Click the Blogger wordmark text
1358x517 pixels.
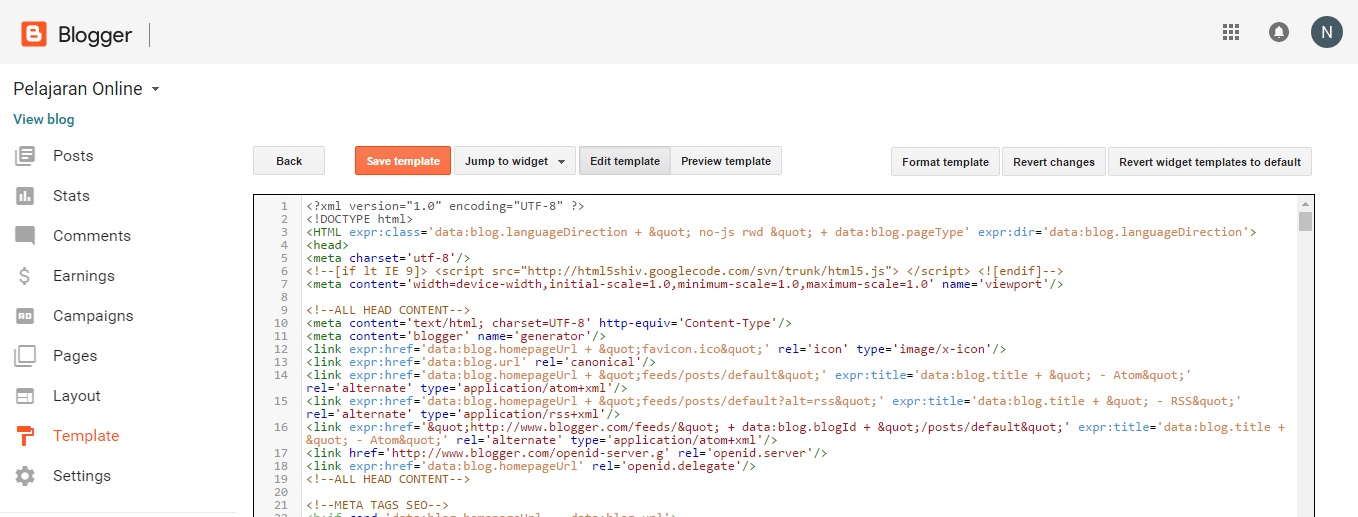(x=95, y=35)
